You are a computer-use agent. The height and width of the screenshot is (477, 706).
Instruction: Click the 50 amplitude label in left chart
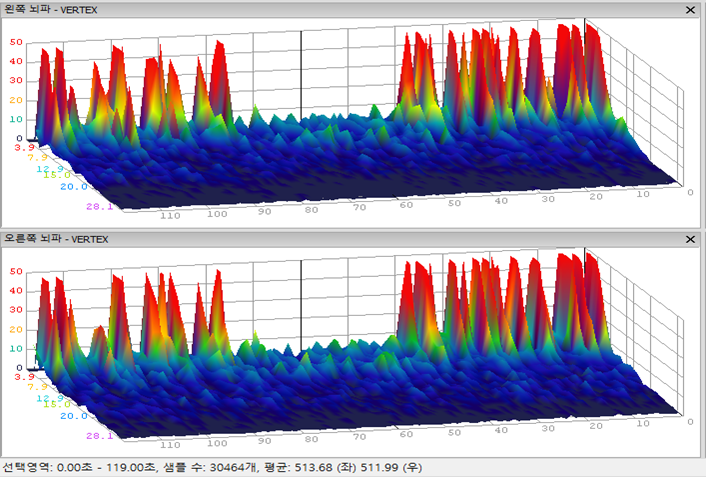pos(16,43)
